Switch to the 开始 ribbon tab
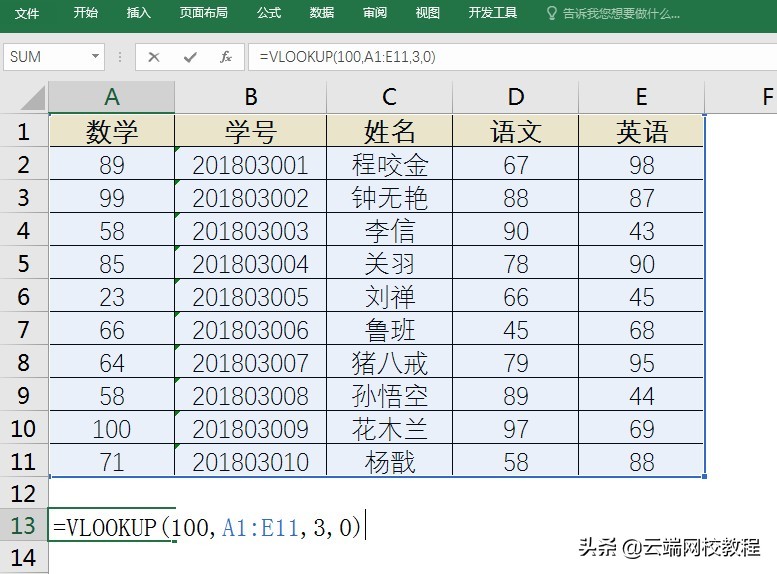This screenshot has height=574, width=777. pos(85,12)
